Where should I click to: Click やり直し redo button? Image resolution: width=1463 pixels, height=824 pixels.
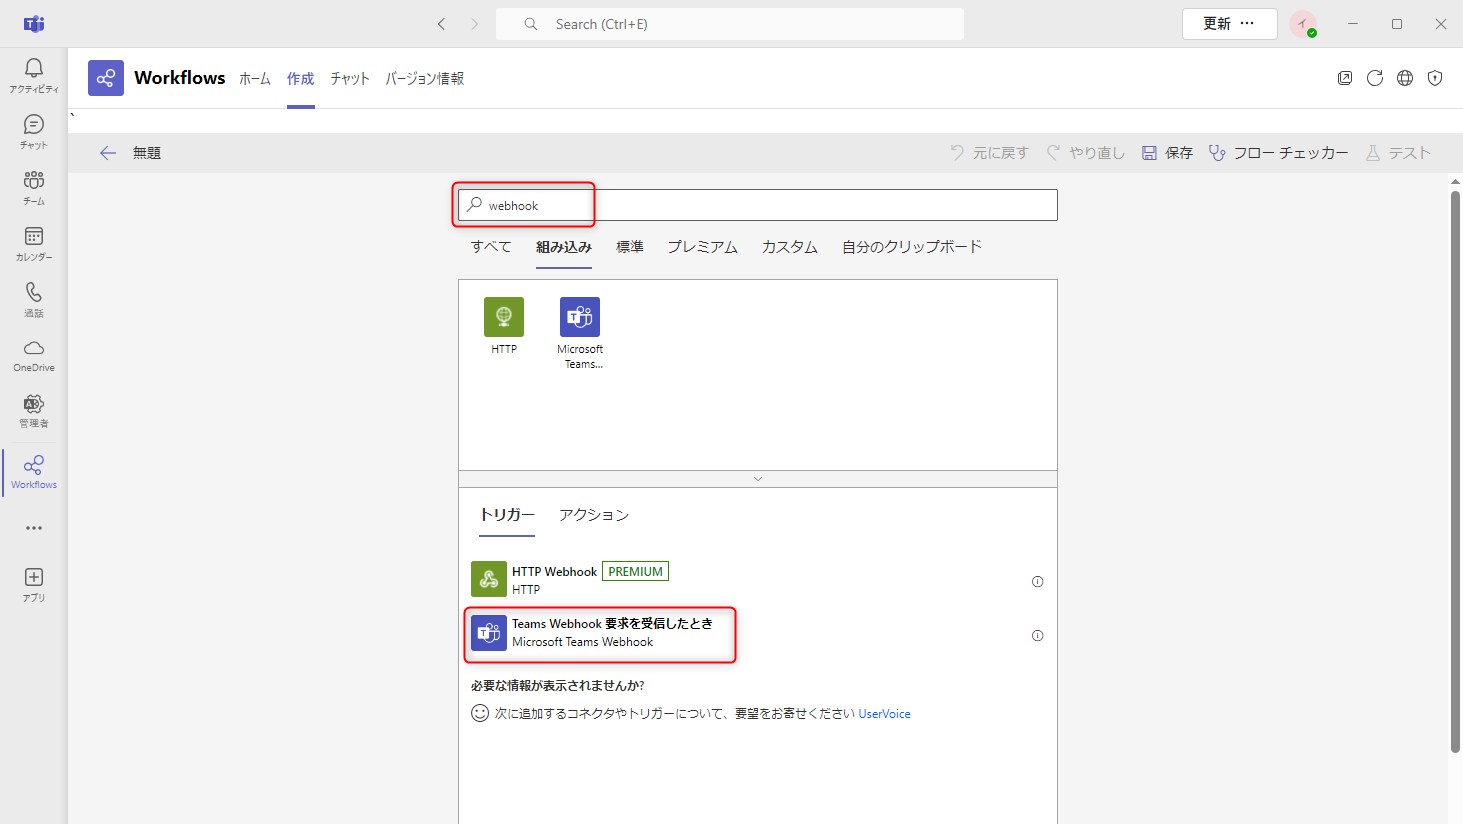(x=1085, y=153)
